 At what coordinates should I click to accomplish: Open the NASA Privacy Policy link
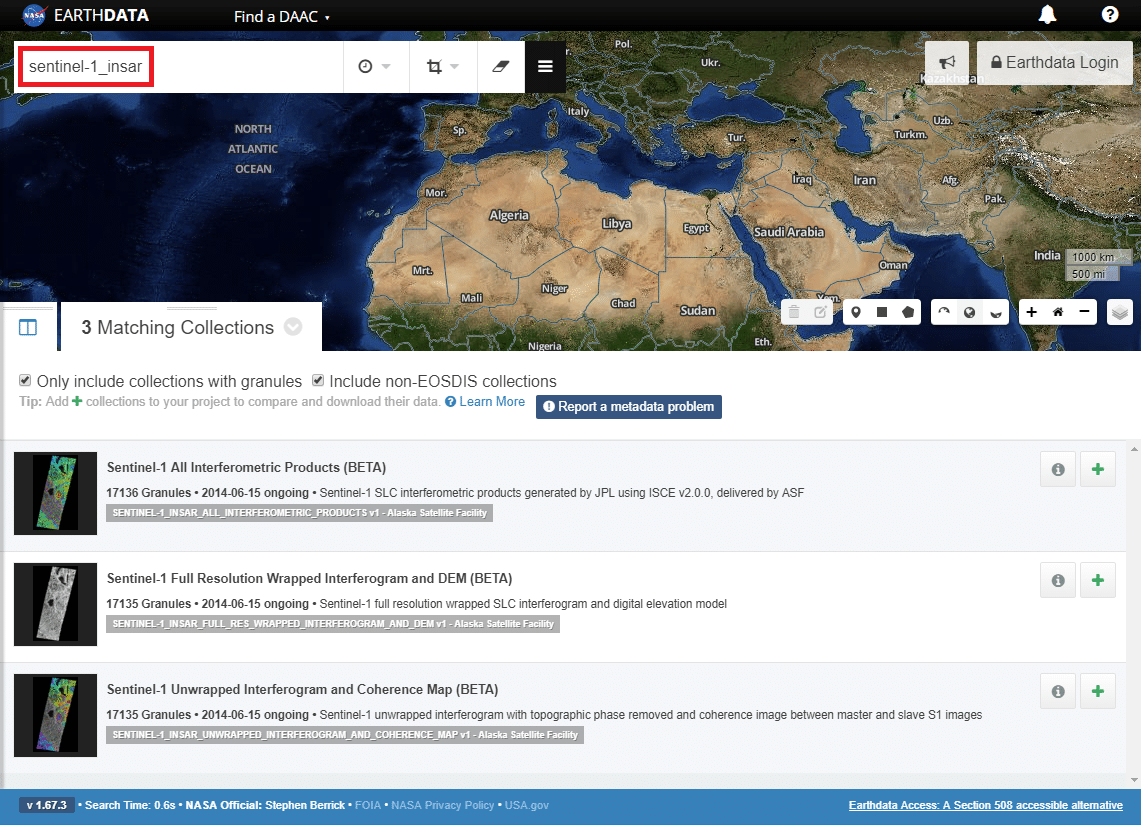coord(442,805)
